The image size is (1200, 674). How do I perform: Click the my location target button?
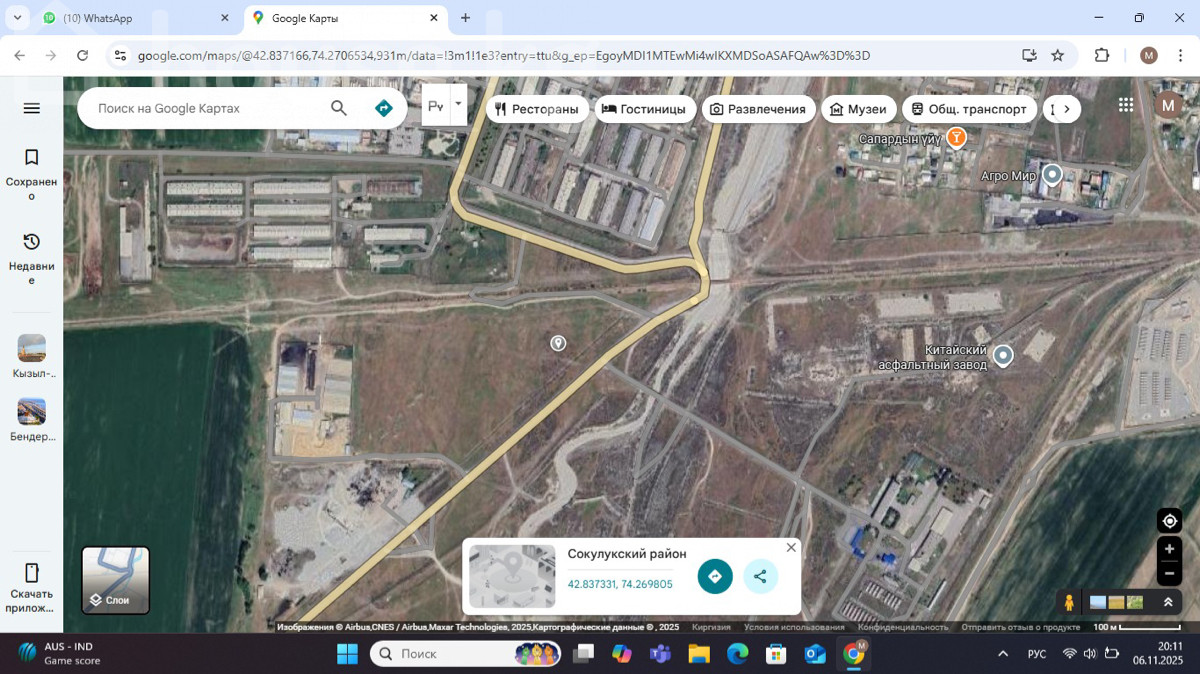[1169, 521]
